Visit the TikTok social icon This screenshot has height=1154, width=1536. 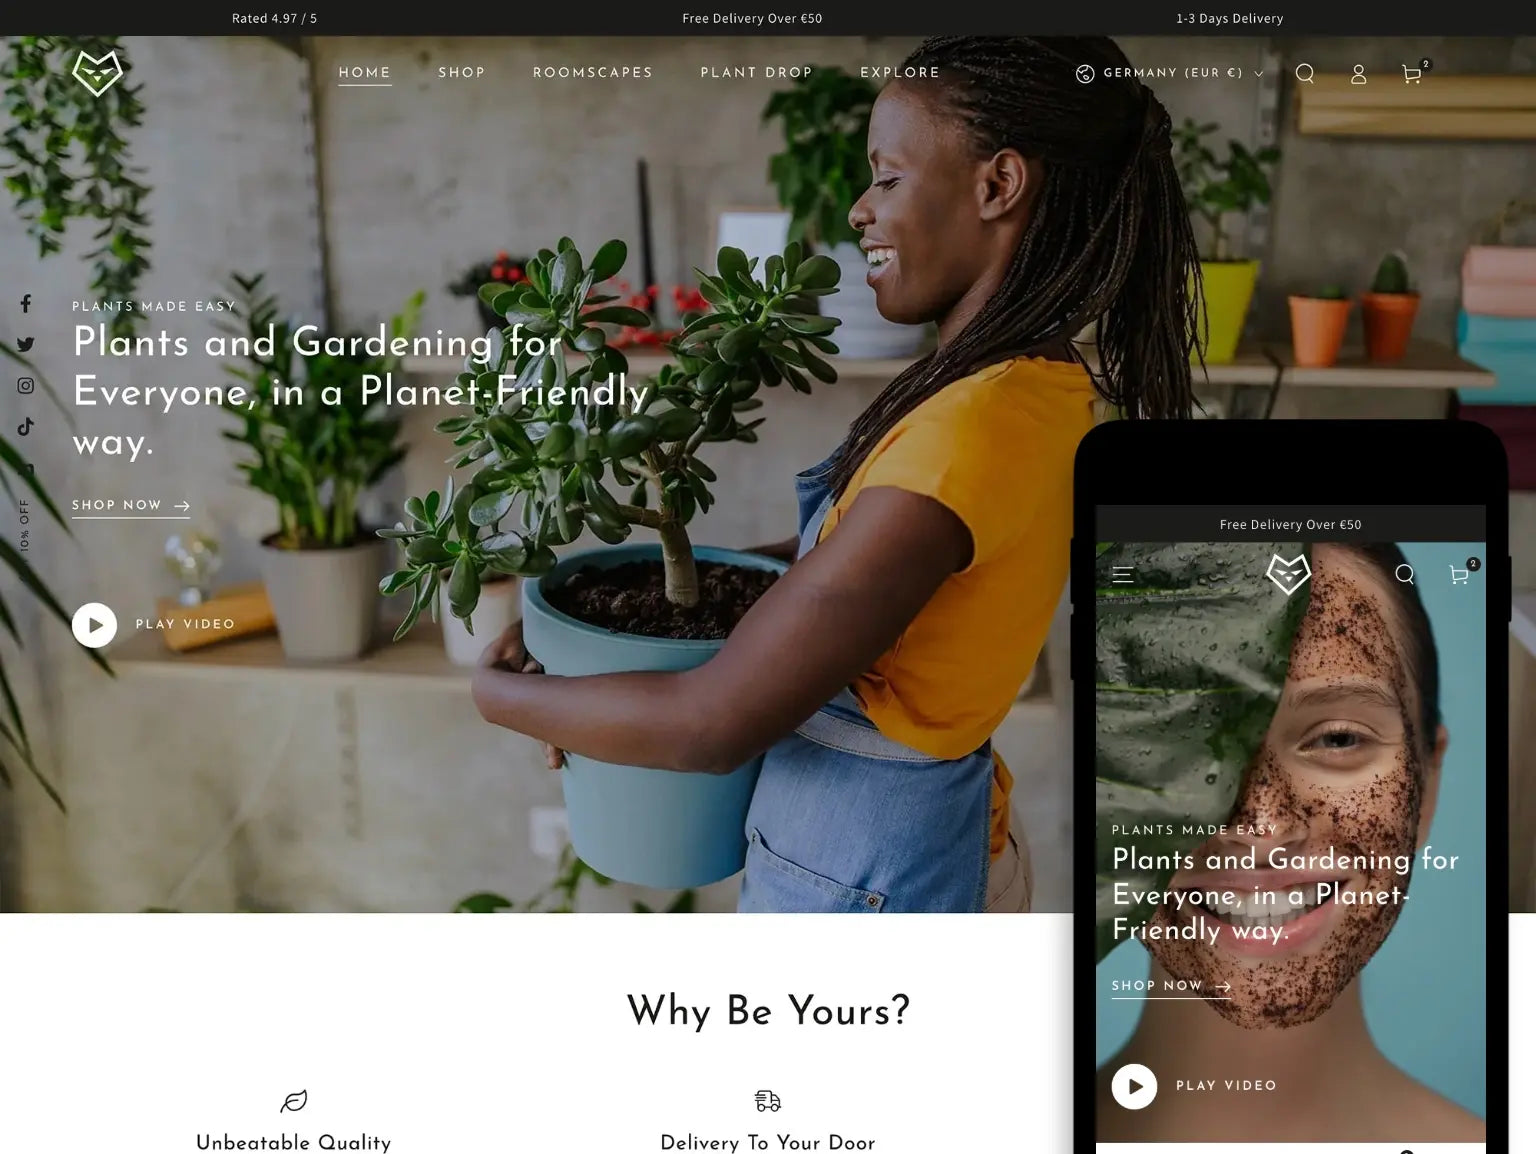click(26, 426)
